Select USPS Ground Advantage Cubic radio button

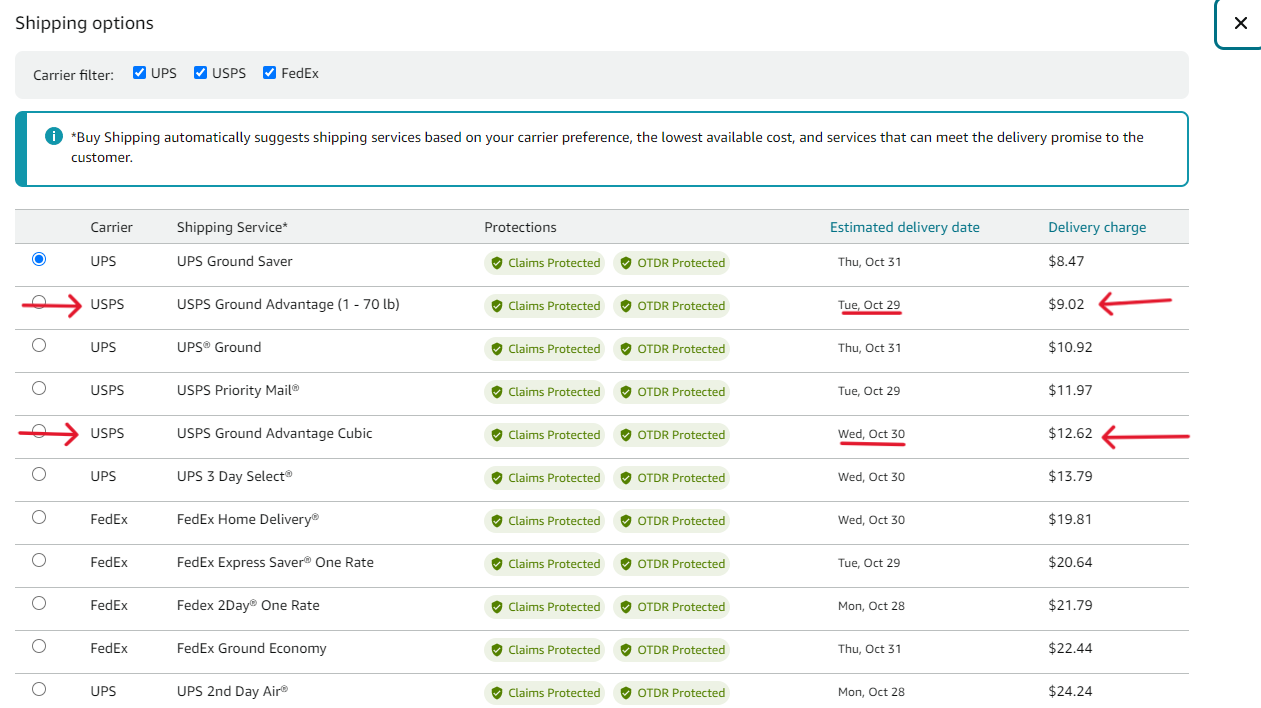point(39,431)
